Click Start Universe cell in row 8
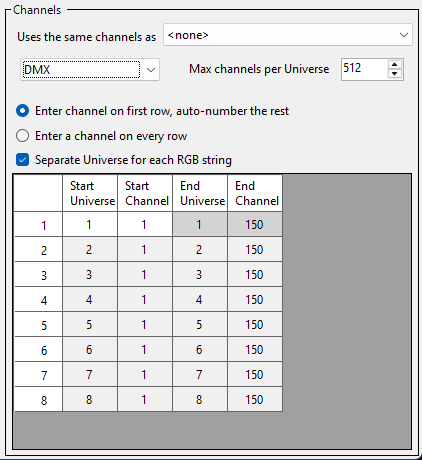422x460 pixels. click(x=90, y=400)
